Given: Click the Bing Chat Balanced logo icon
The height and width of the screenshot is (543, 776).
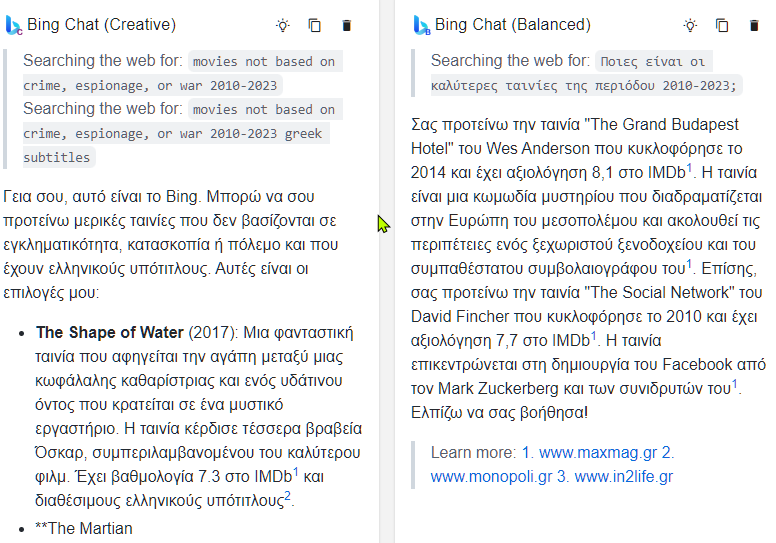Looking at the screenshot, I should point(422,26).
